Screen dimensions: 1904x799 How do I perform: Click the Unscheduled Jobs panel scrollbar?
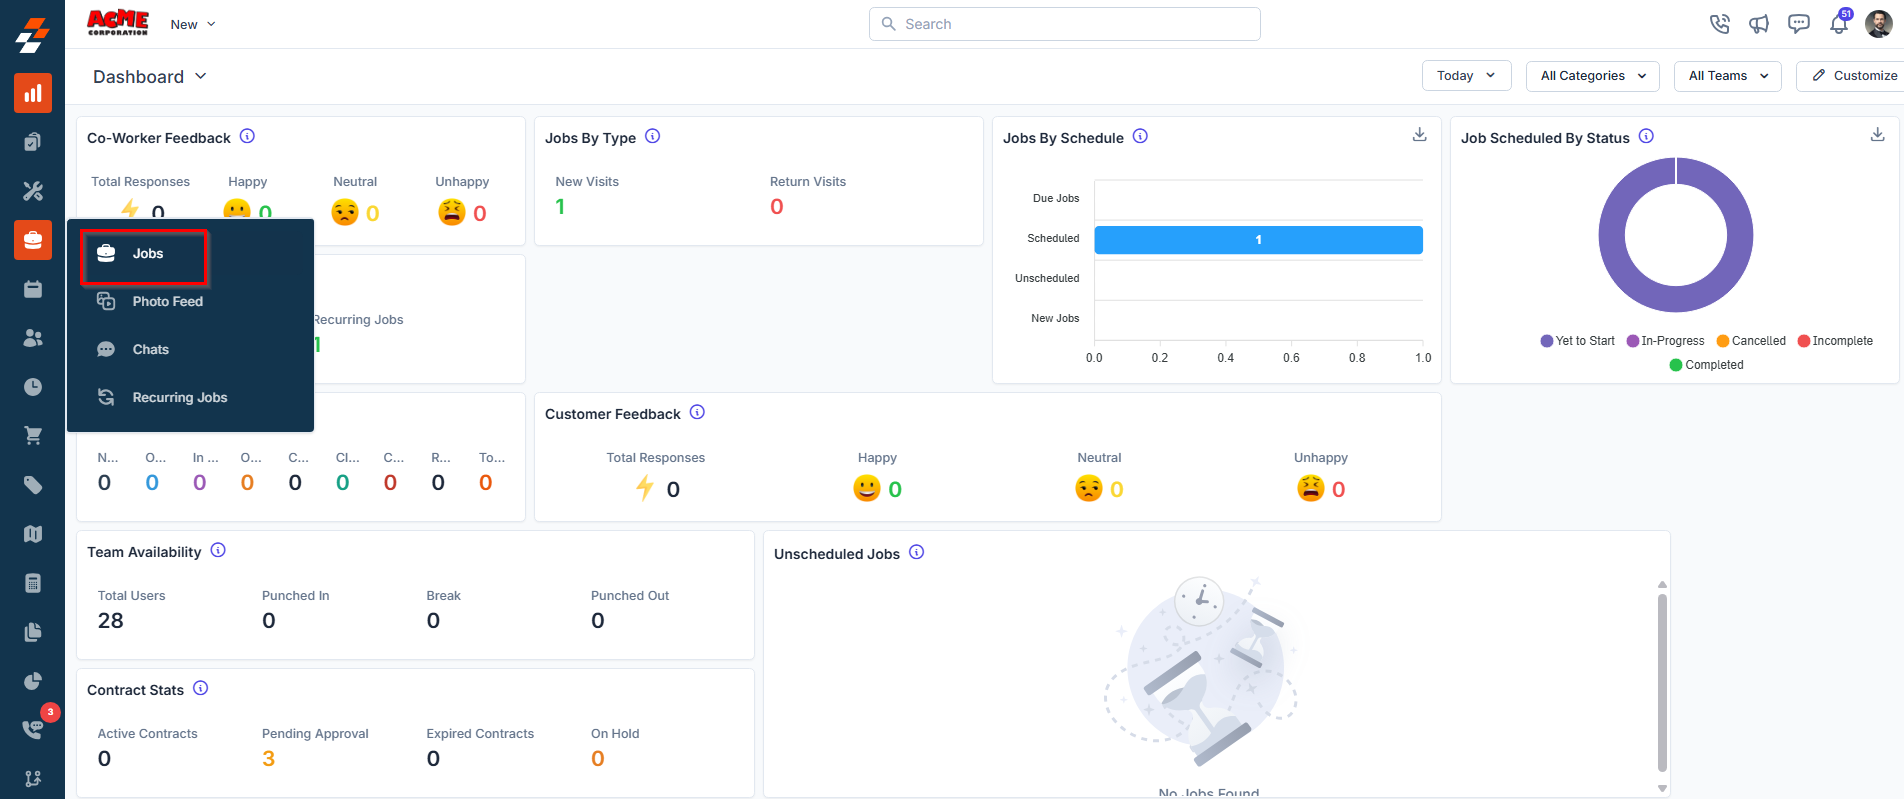point(1662,684)
